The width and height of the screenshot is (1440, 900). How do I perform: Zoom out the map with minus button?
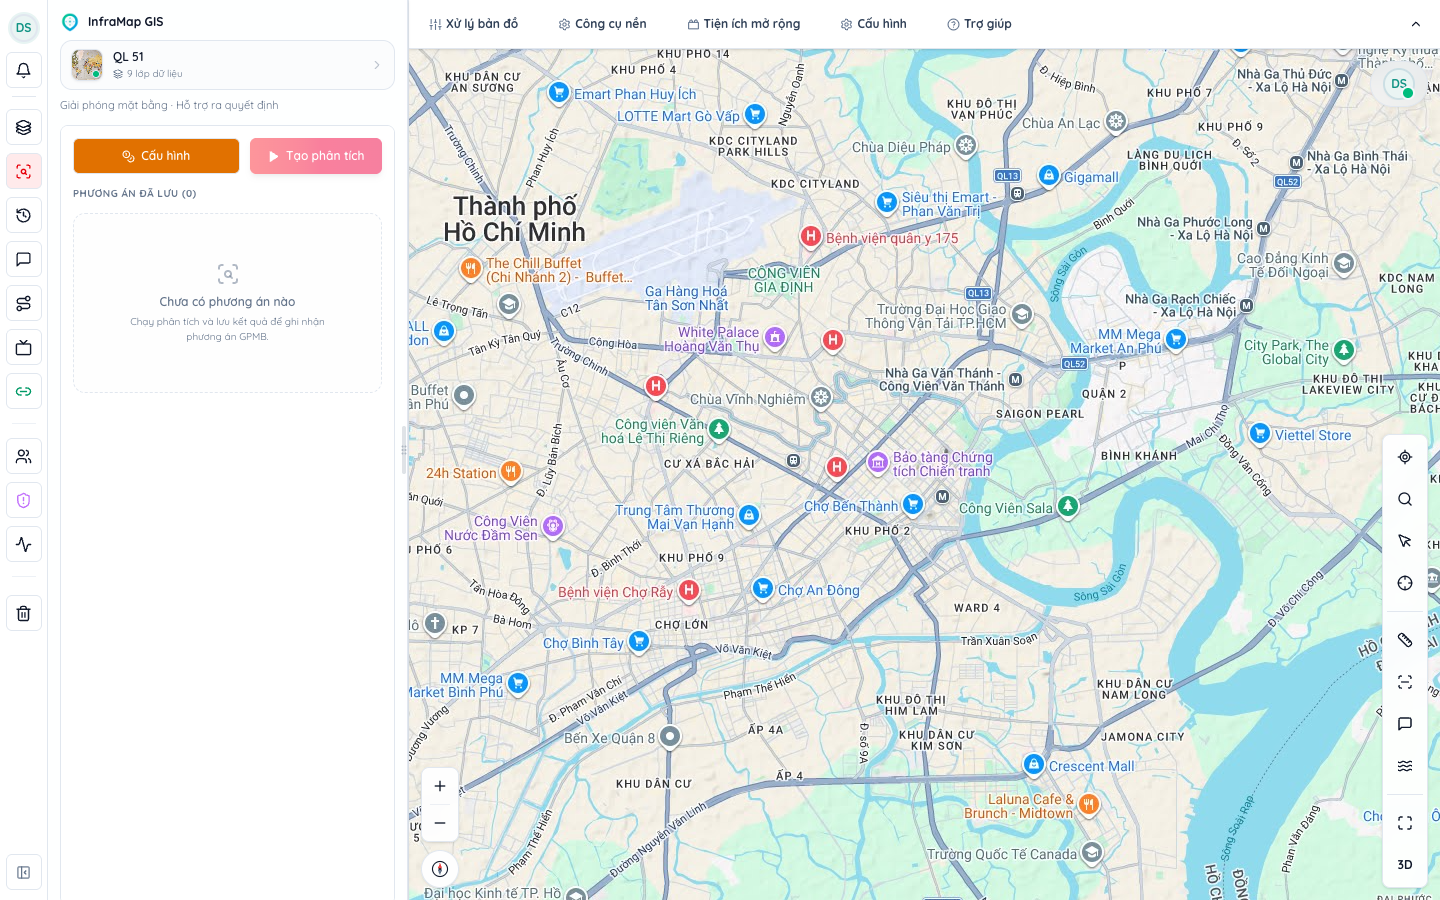click(x=440, y=823)
